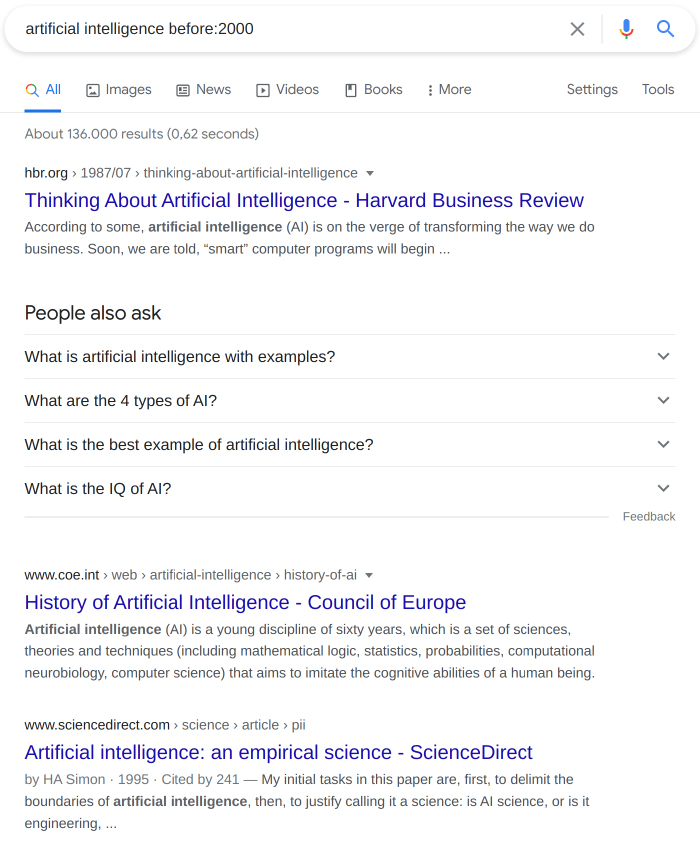Image resolution: width=700 pixels, height=847 pixels.
Task: Expand 'What is artificial intelligence with examples?'
Action: pyautogui.click(x=350, y=357)
